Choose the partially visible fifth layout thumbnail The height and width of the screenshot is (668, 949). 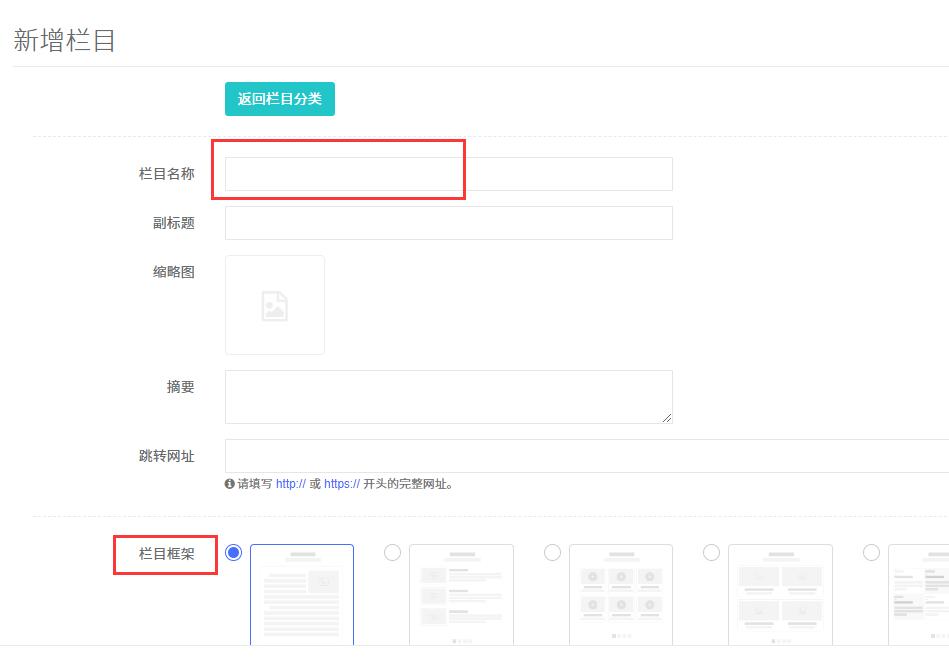point(919,594)
